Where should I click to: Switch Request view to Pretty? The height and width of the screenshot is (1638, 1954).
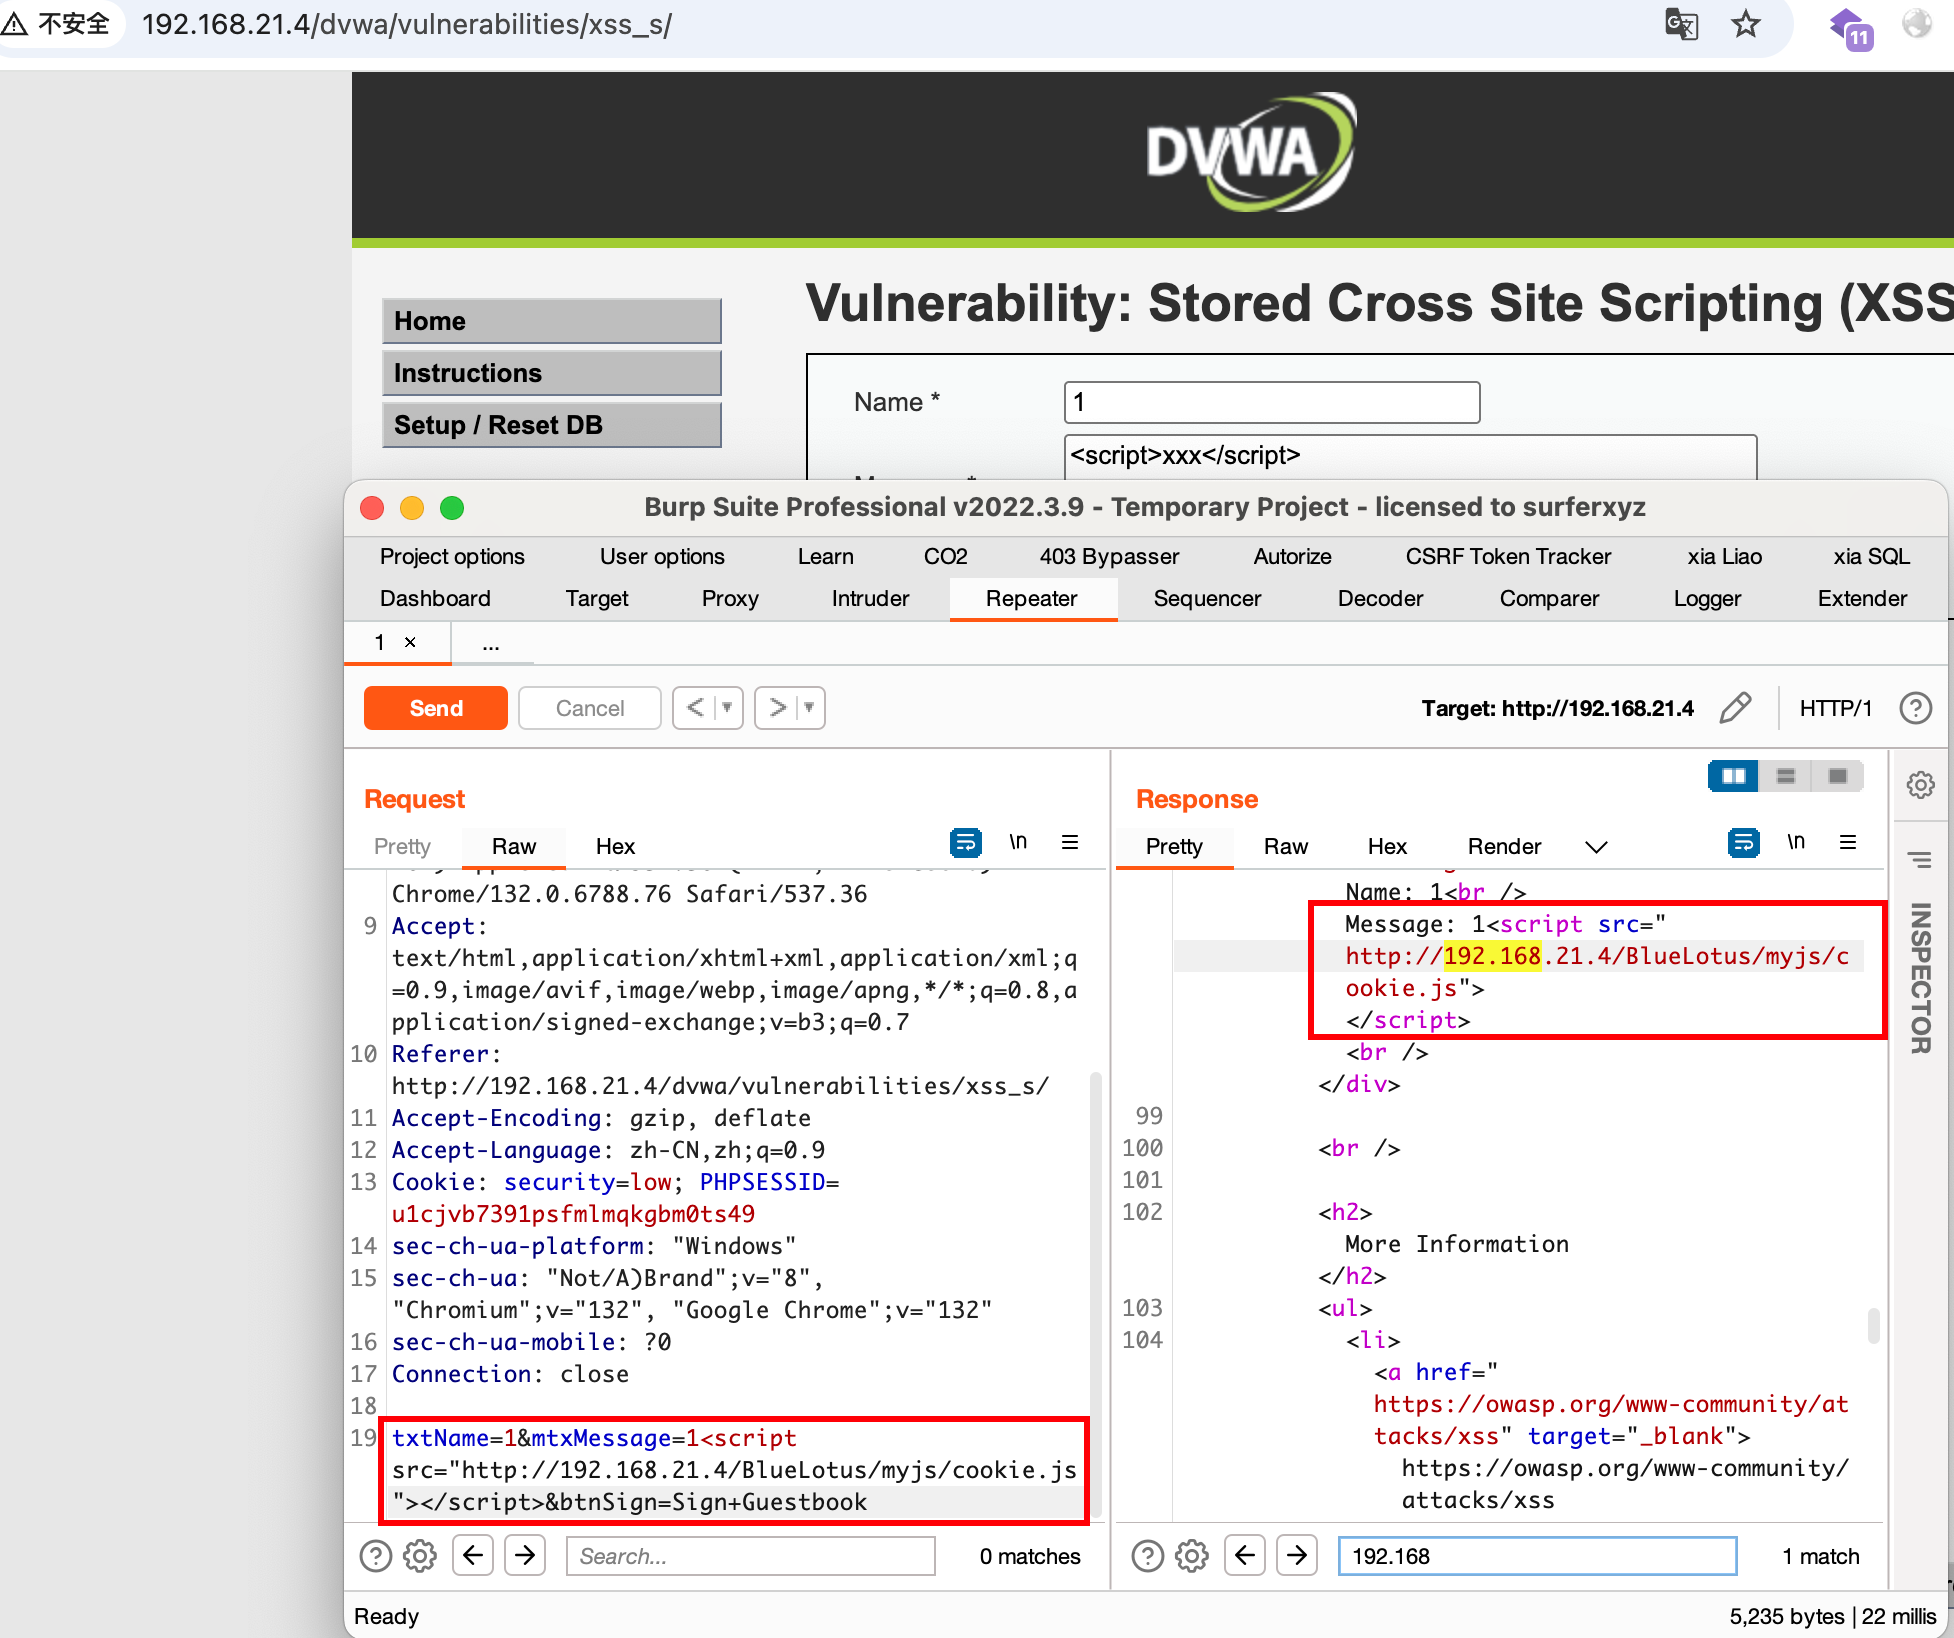click(x=402, y=847)
